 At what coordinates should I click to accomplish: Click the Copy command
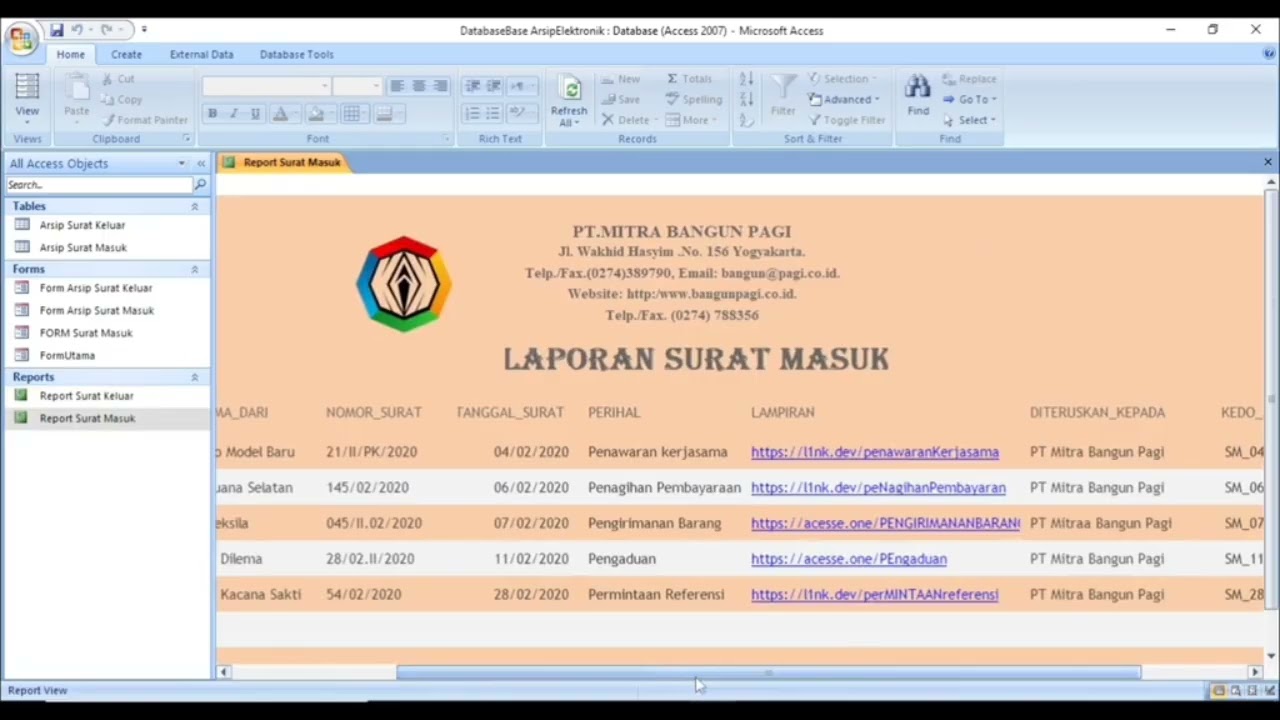[121, 99]
